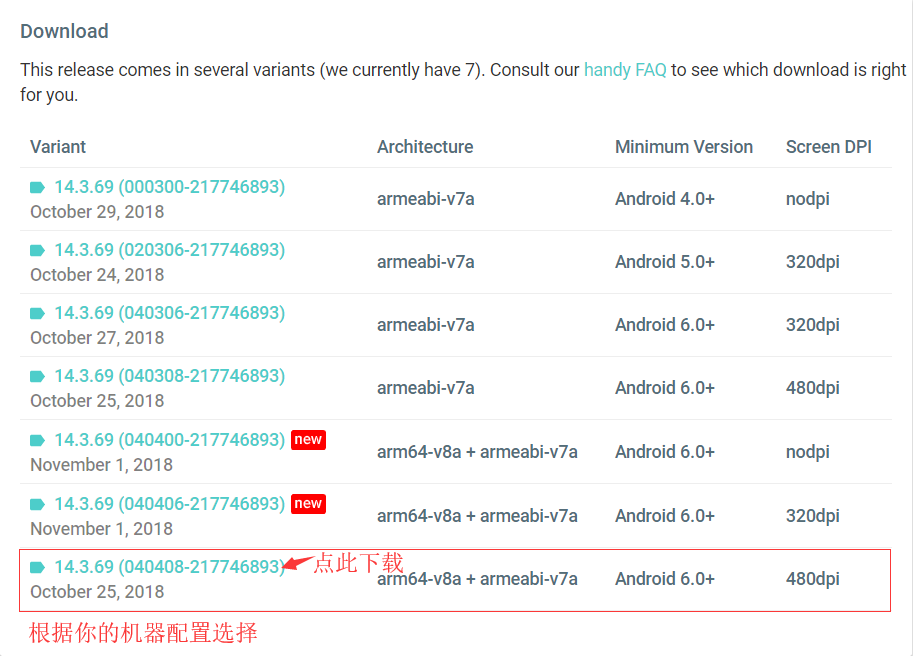Open variant 14.3.69 (040406-217746893)
Screen dimensions: 913x656
click(169, 503)
